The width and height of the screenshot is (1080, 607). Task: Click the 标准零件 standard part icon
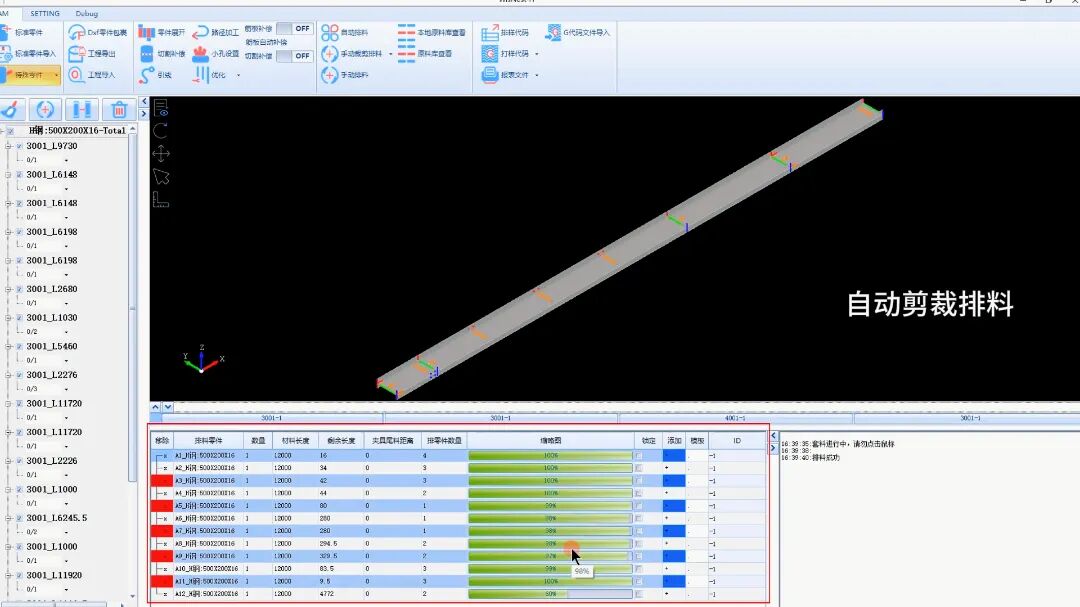coord(6,32)
